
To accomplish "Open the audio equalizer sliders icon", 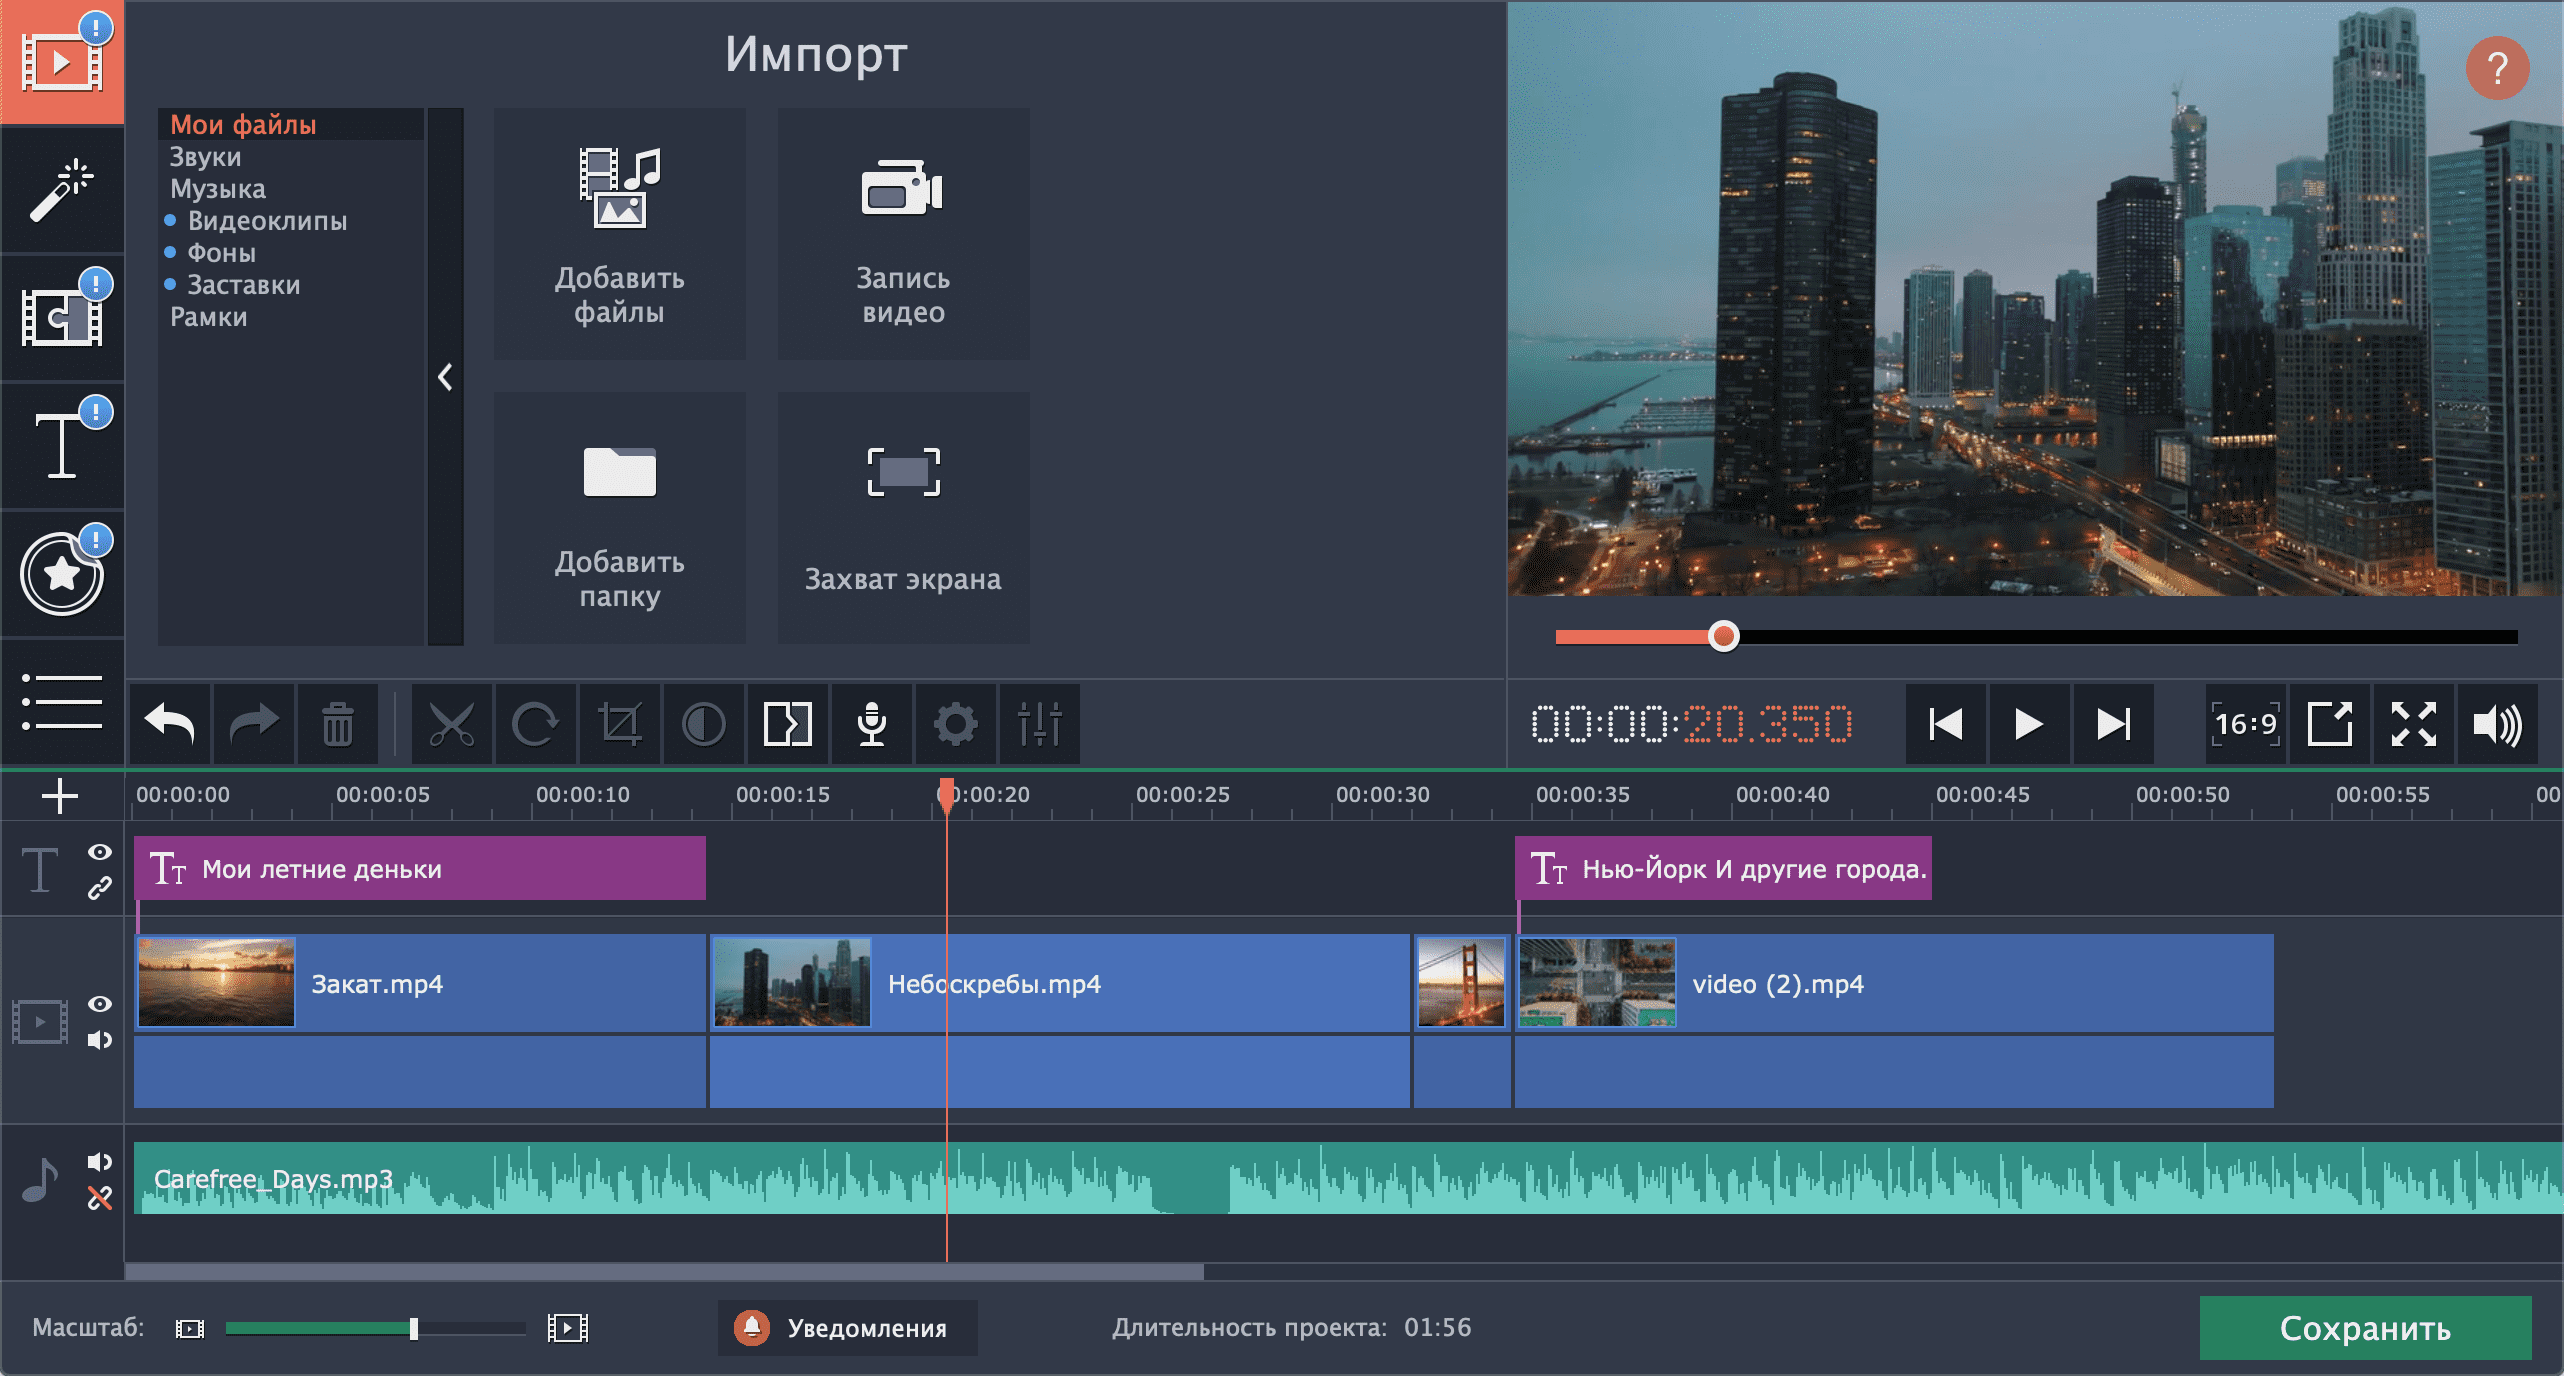I will [x=1039, y=724].
